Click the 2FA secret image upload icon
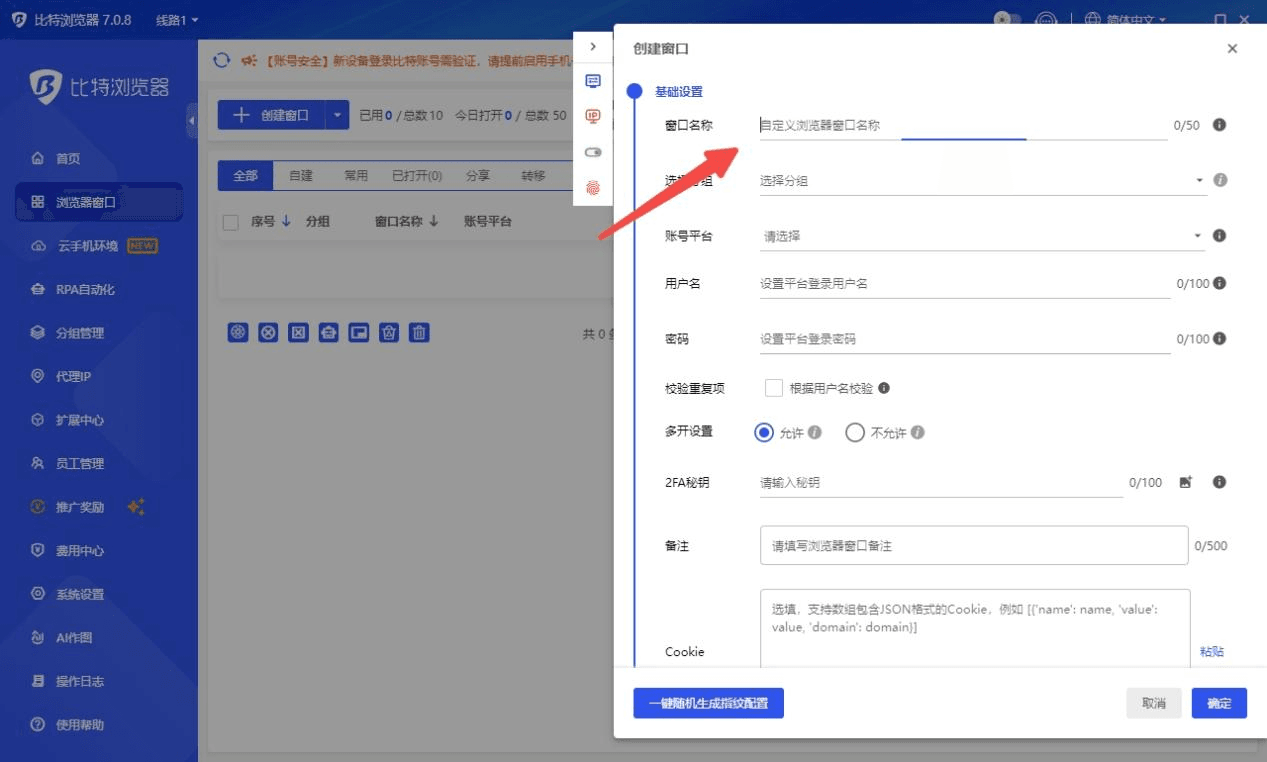Image resolution: width=1267 pixels, height=762 pixels. 1186,482
